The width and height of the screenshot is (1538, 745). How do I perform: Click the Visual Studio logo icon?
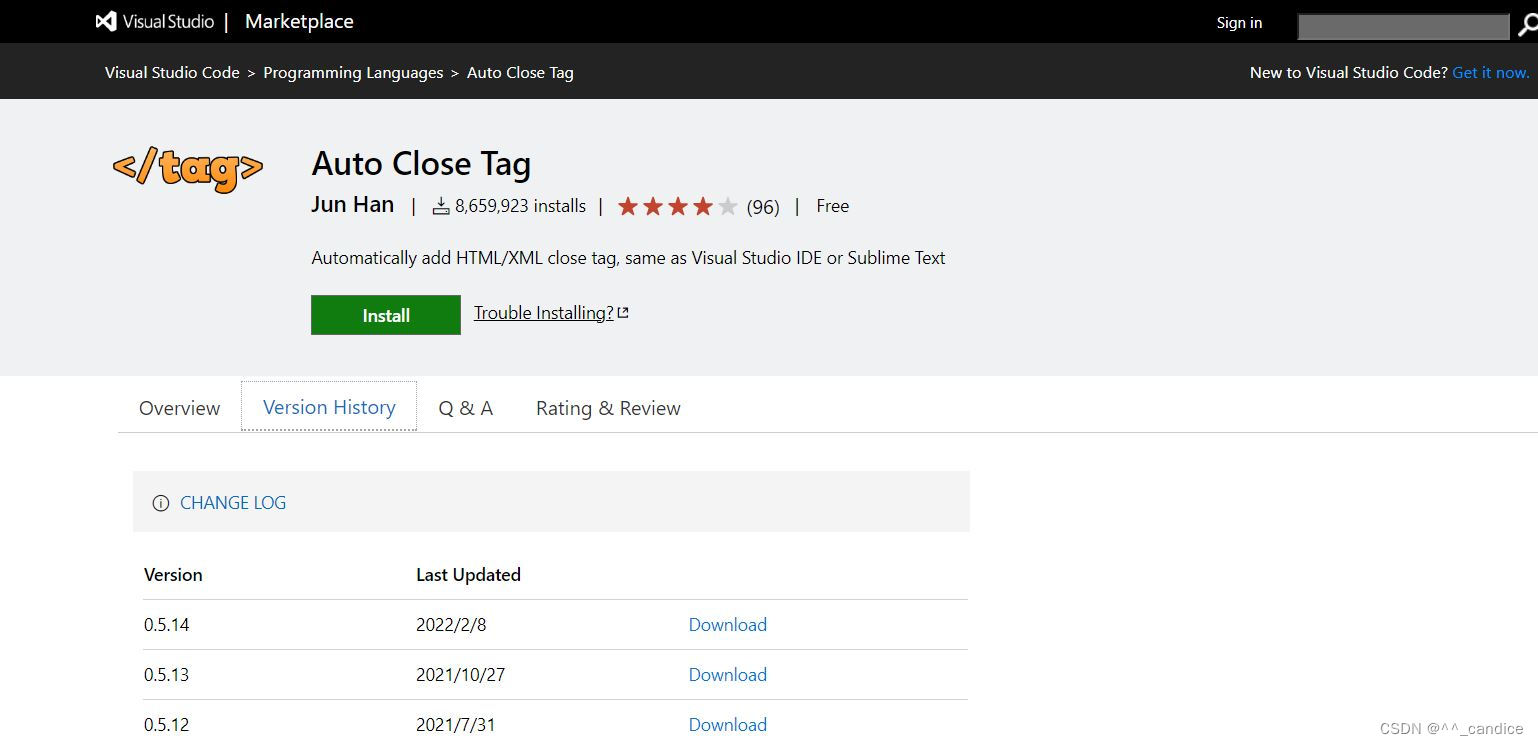[x=106, y=21]
